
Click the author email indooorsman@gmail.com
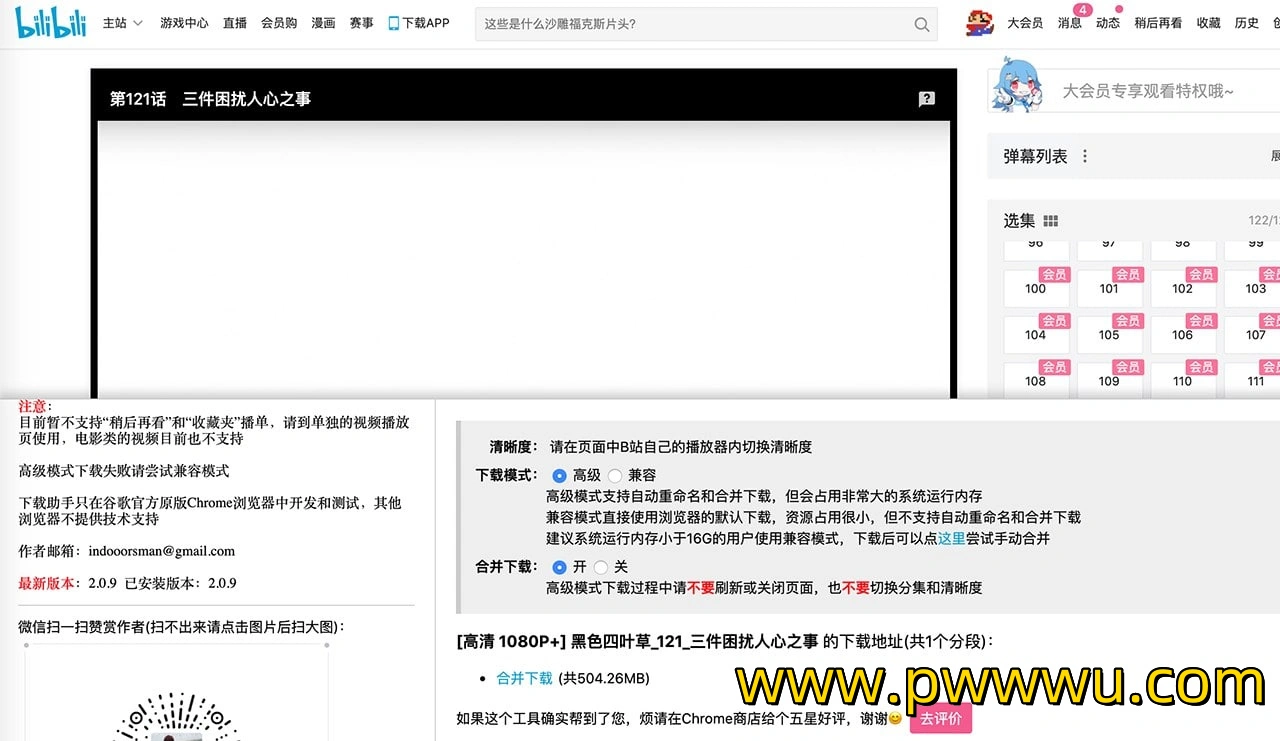(x=161, y=551)
